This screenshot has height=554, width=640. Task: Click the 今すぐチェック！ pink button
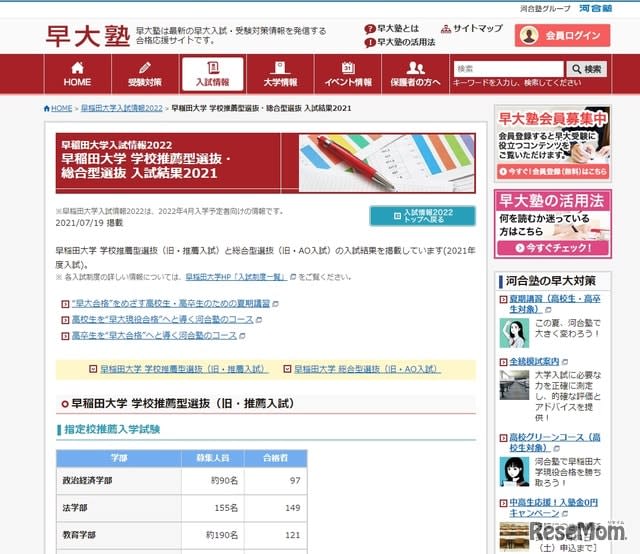click(x=553, y=248)
